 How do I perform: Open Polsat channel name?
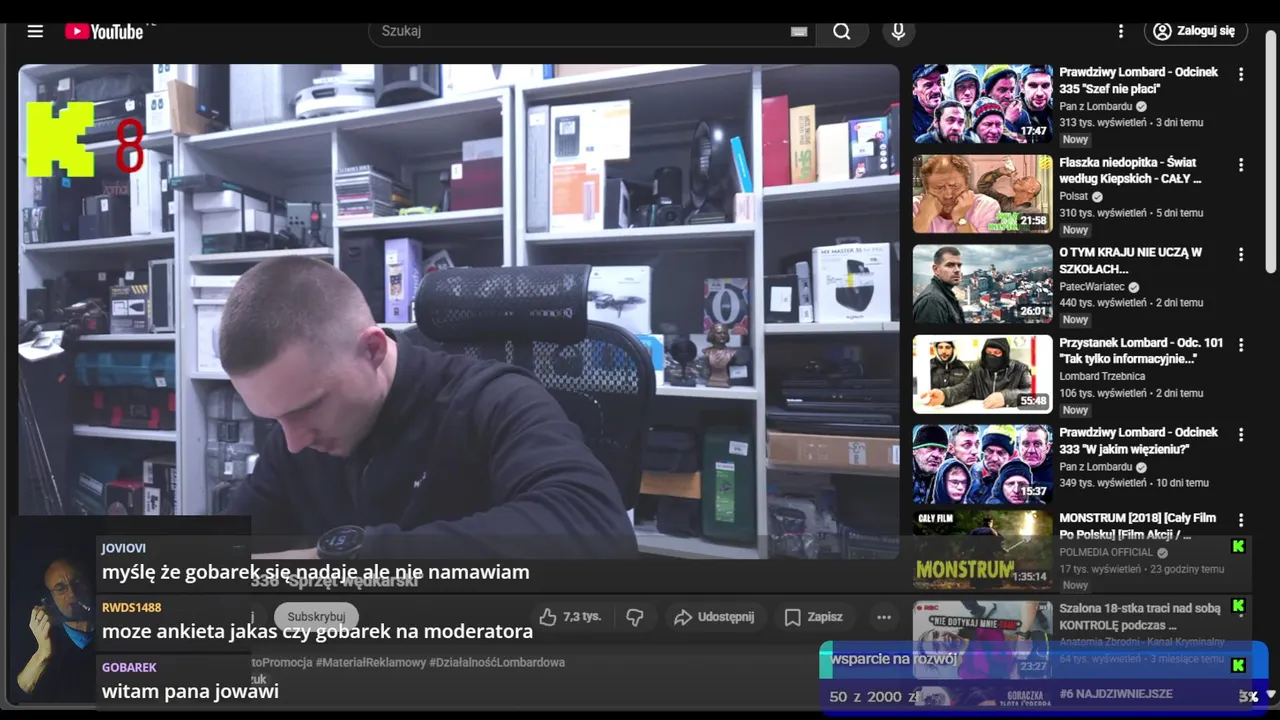pyautogui.click(x=1074, y=196)
